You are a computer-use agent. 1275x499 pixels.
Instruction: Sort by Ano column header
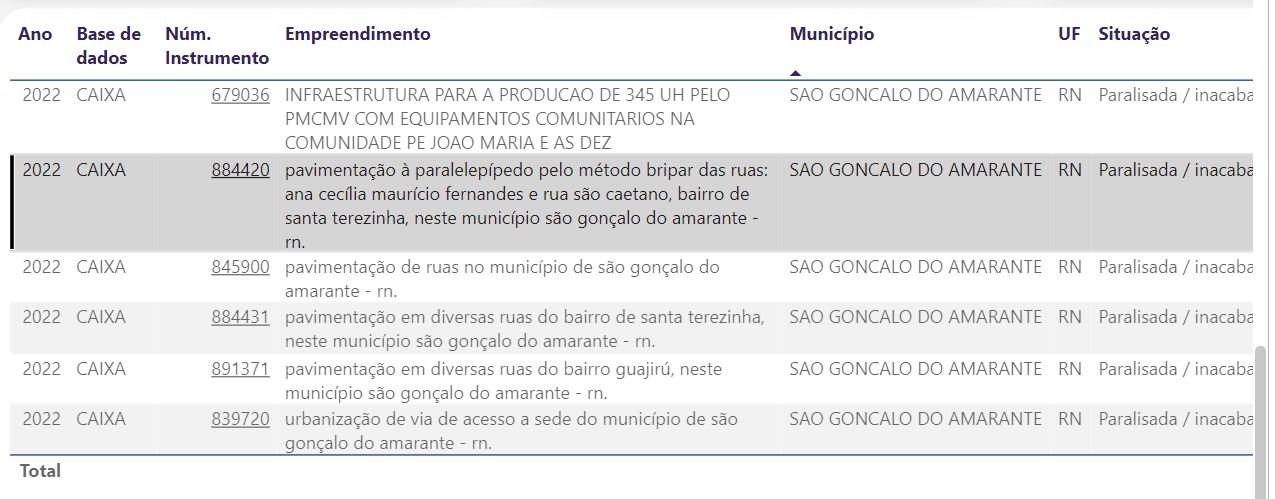(35, 35)
